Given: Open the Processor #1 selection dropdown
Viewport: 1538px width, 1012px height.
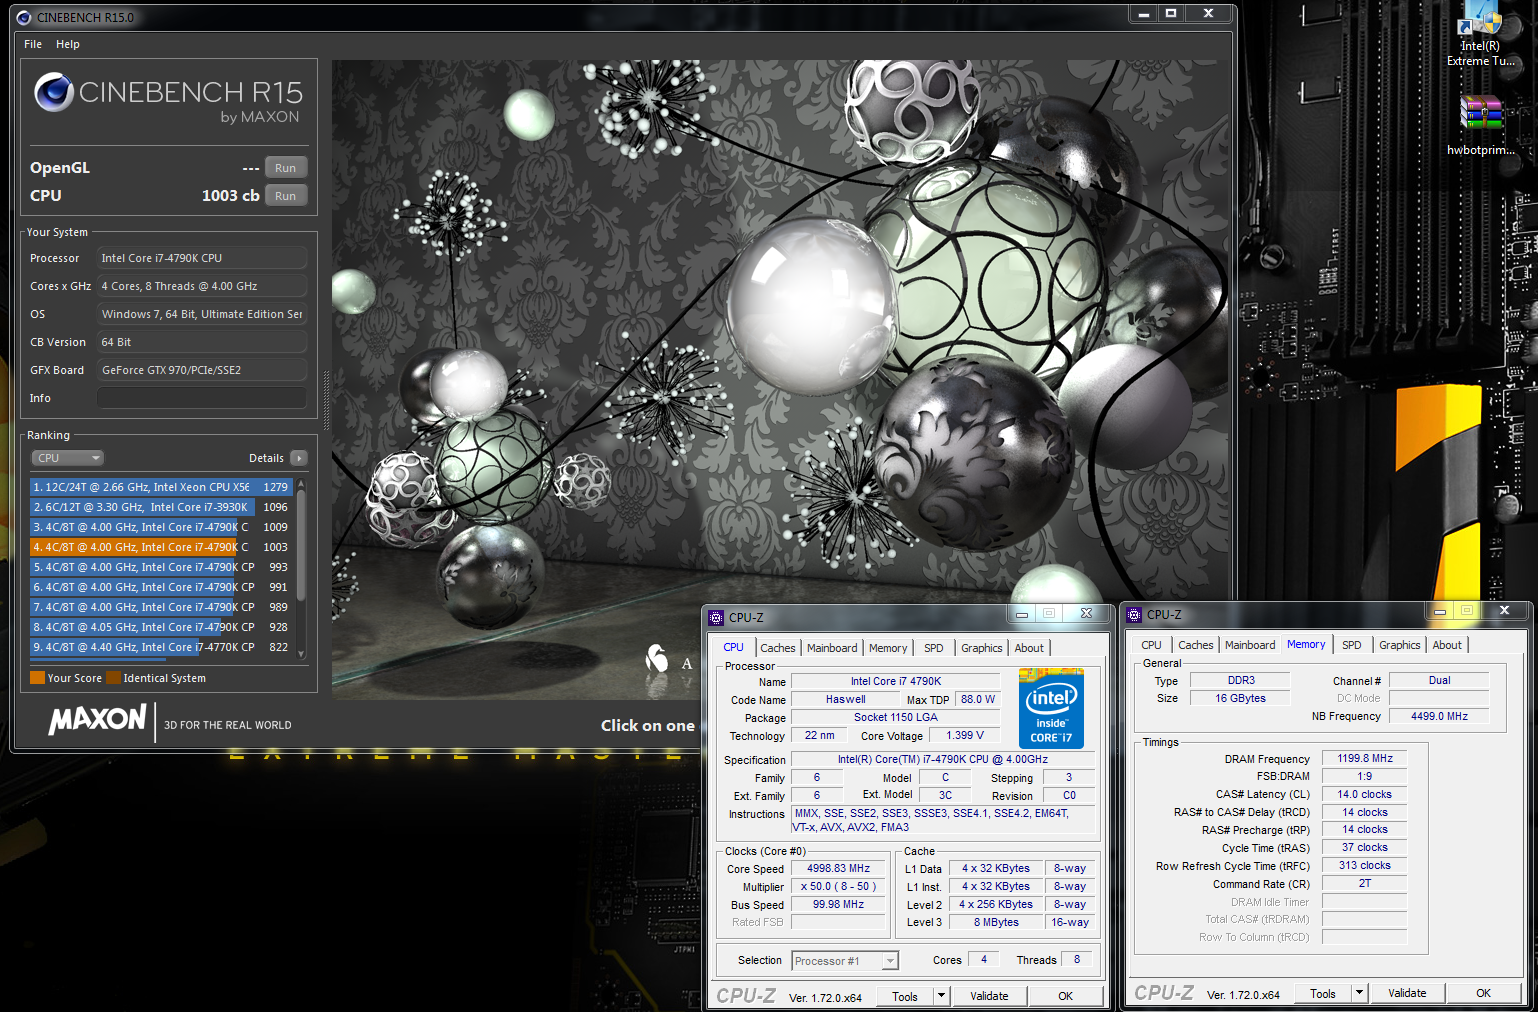Looking at the screenshot, I should pos(845,961).
